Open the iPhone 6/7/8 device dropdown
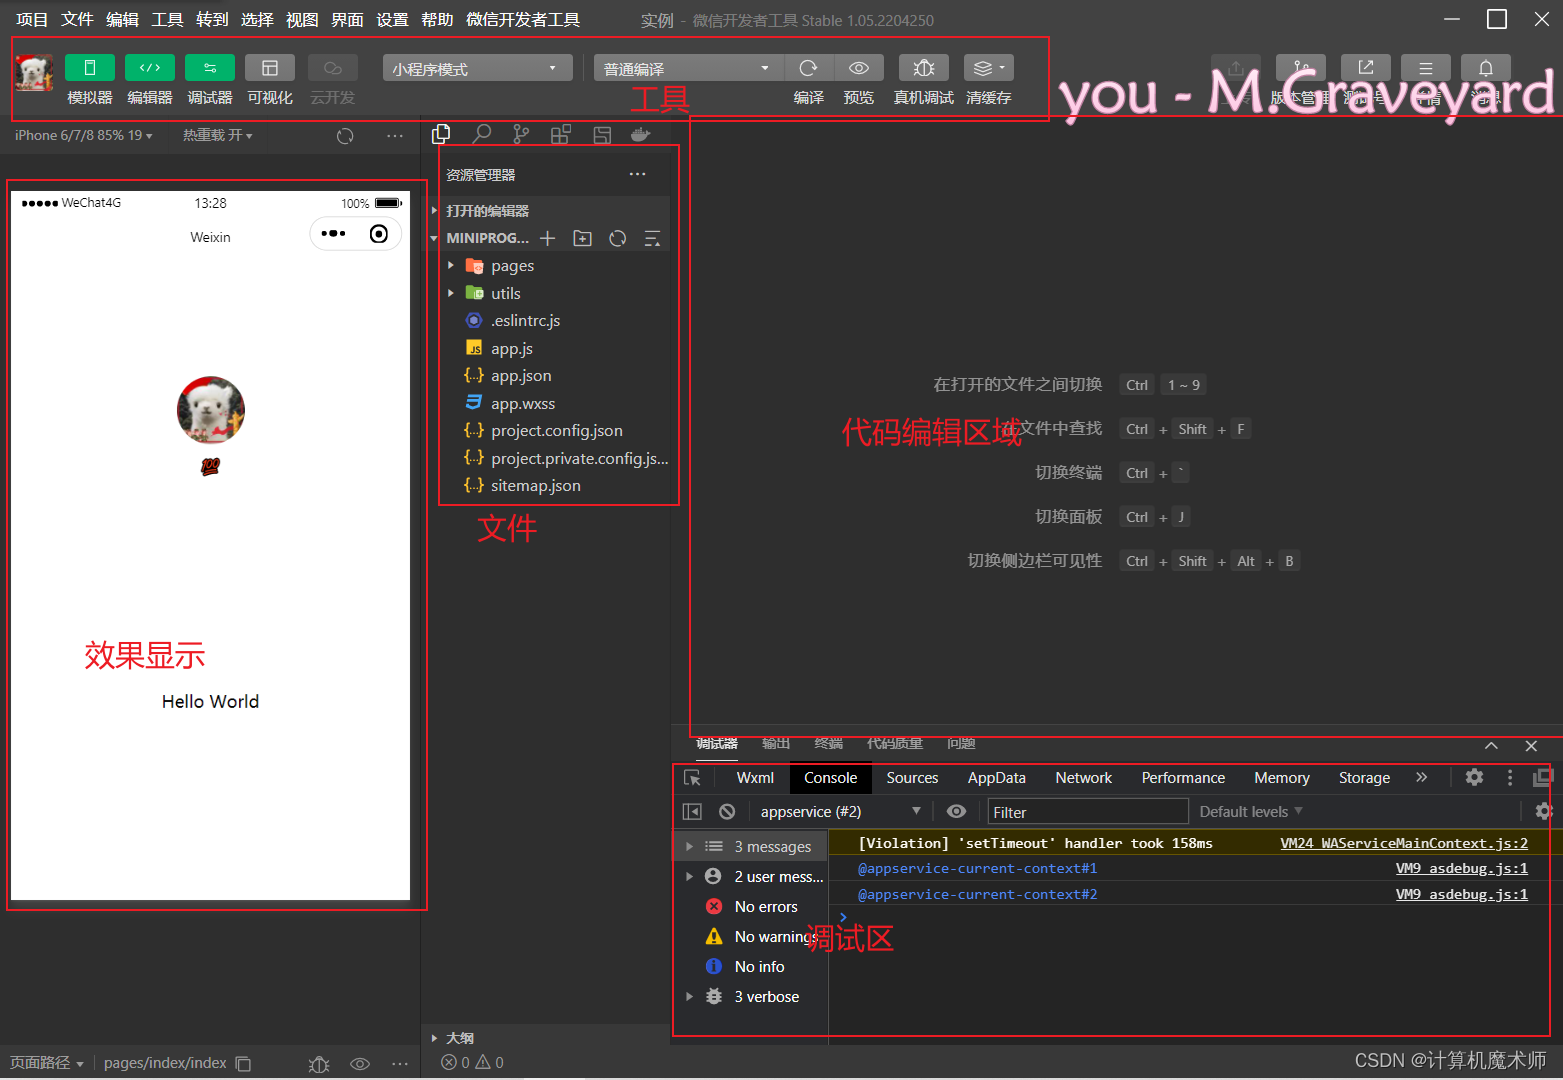 click(84, 135)
